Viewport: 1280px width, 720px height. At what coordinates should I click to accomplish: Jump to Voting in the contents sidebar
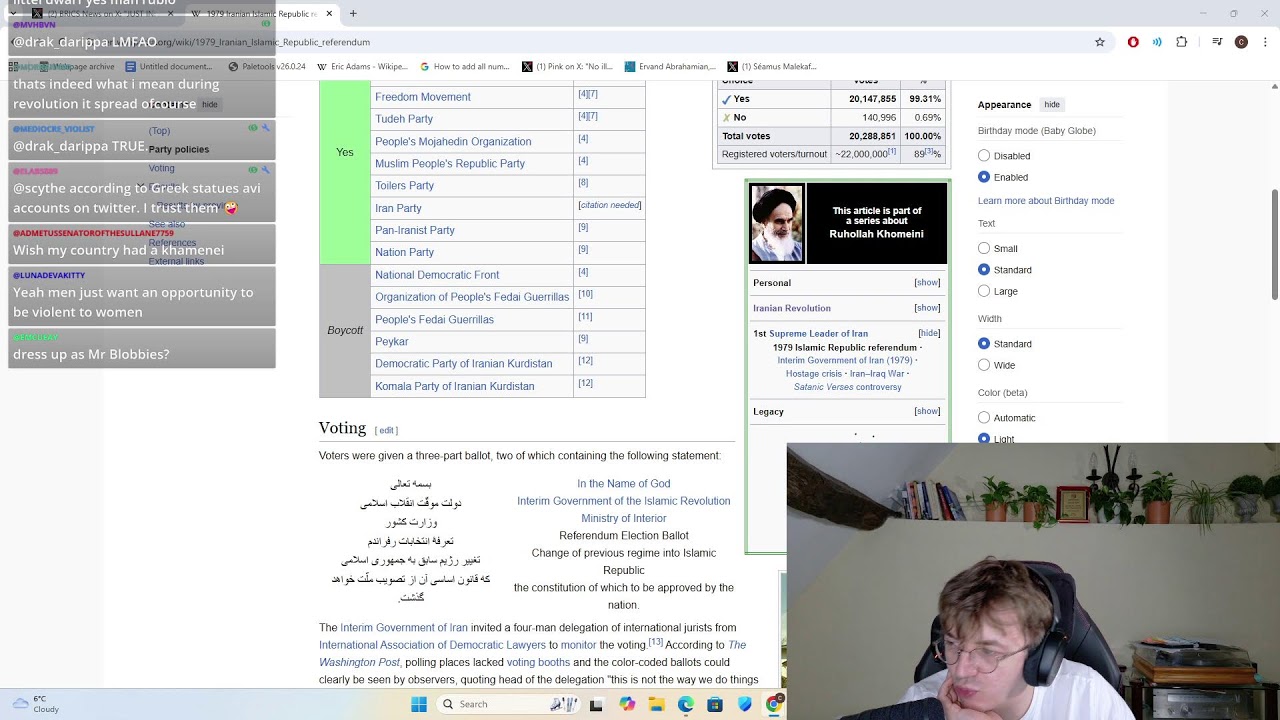tap(161, 168)
